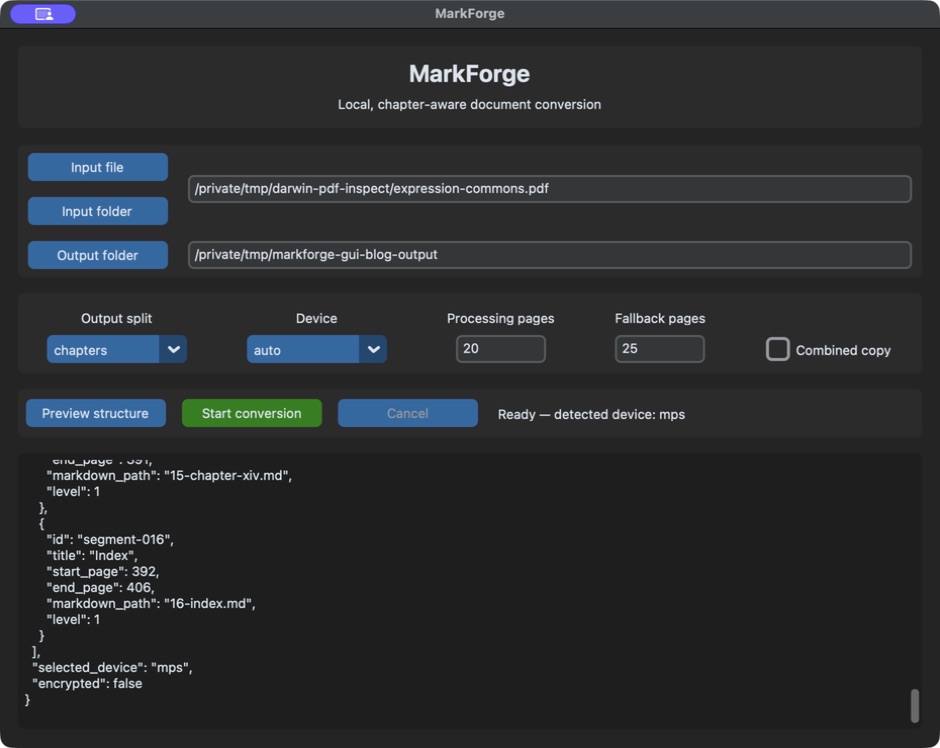The image size is (940, 748).
Task: Click the Cancel button
Action: tap(408, 413)
